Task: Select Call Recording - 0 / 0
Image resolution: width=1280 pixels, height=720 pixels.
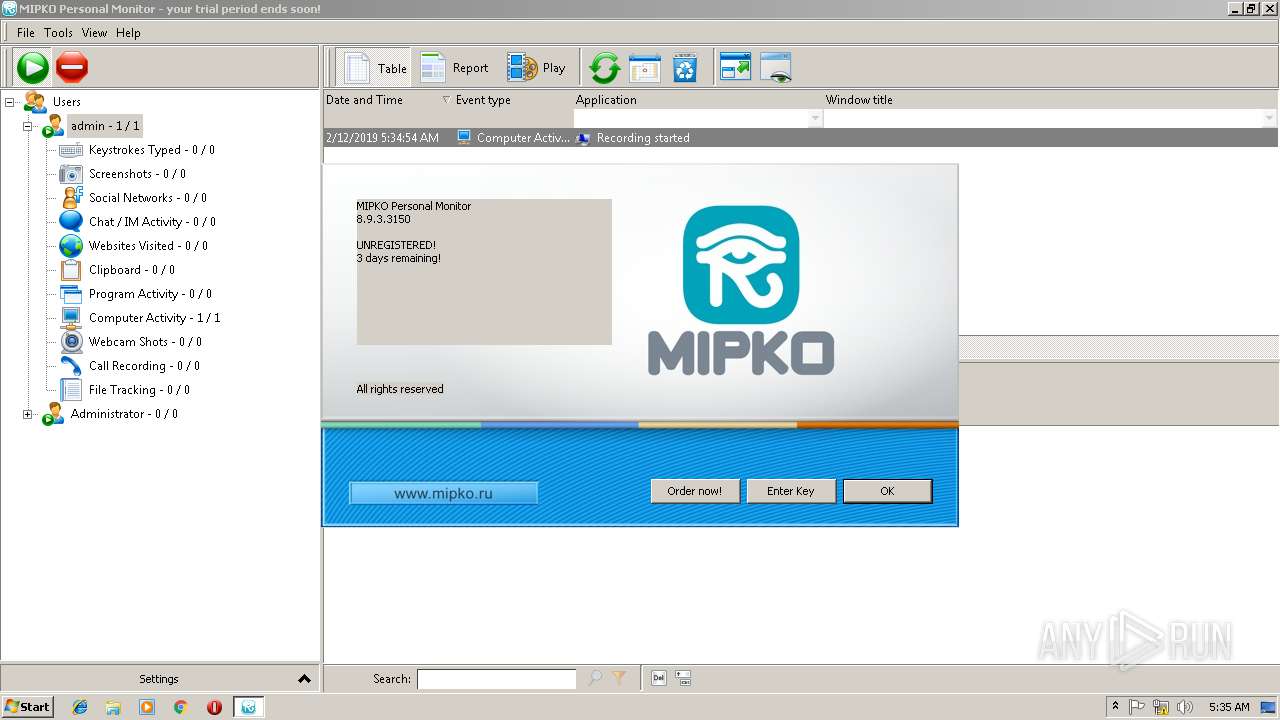Action: tap(144, 366)
